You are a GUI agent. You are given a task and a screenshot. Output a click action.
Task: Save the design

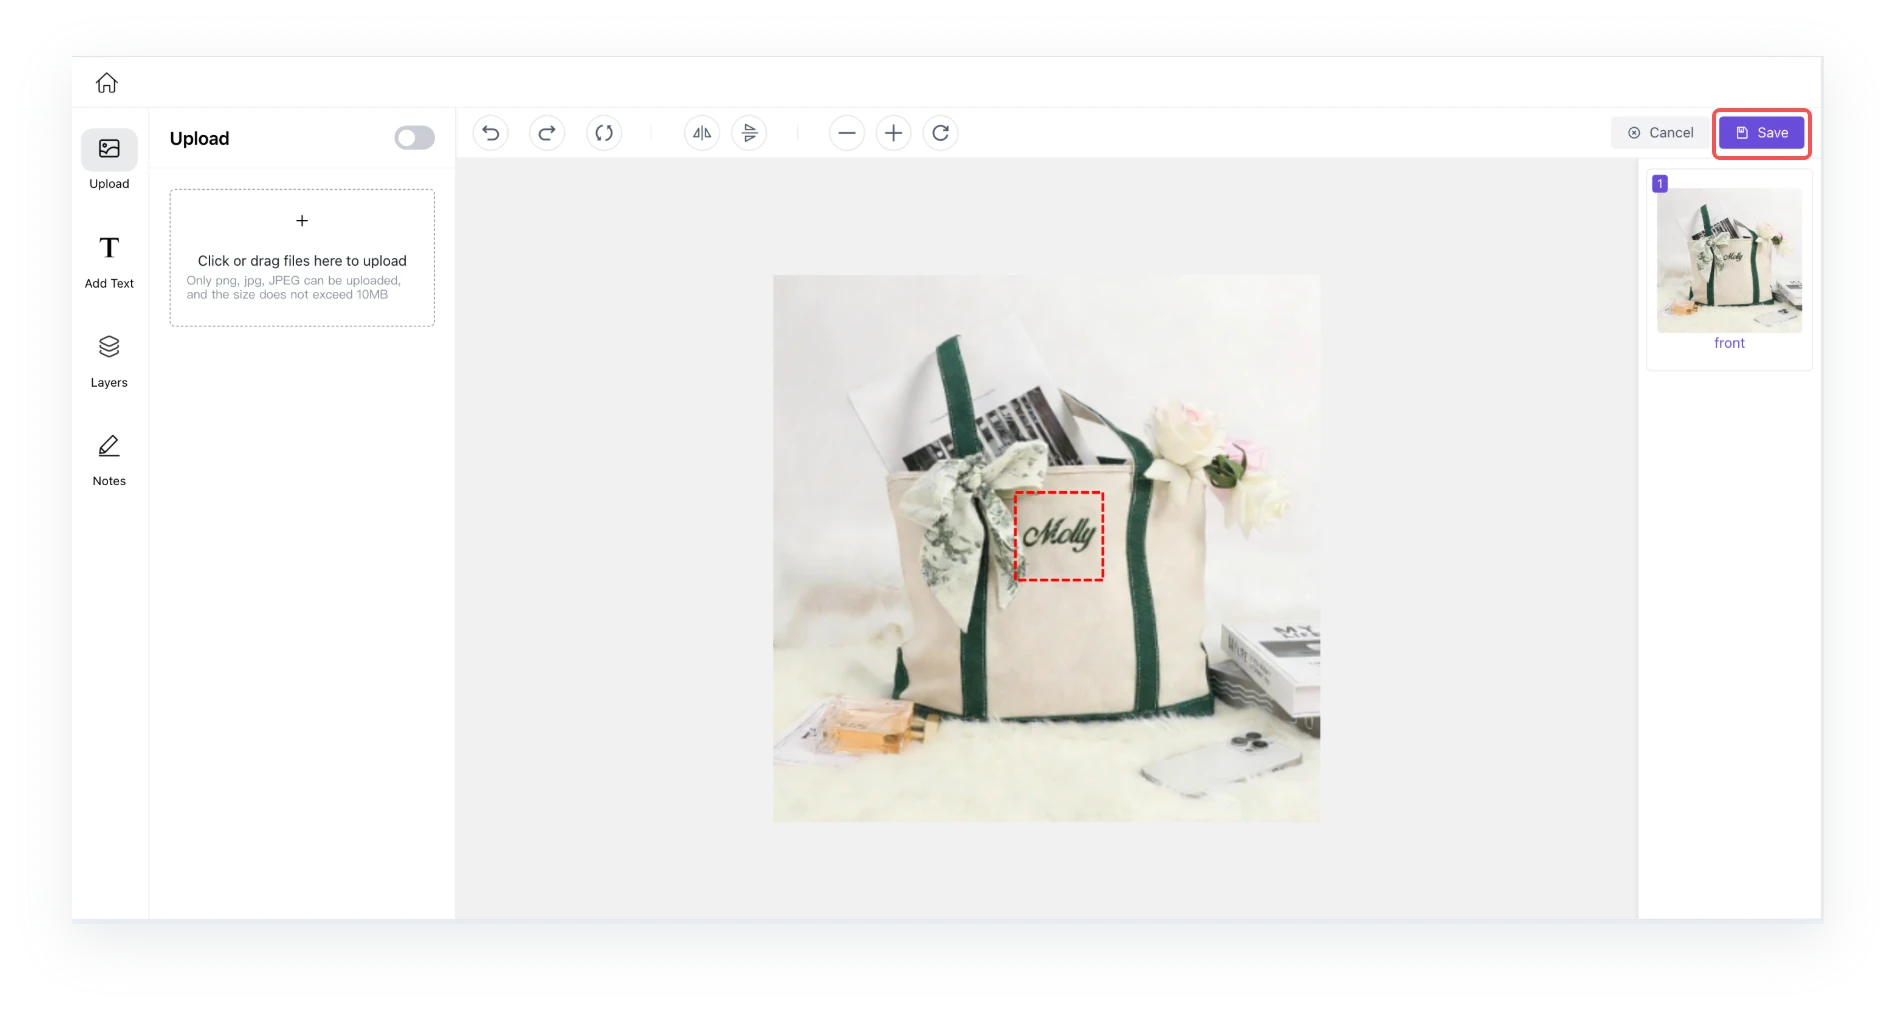pos(1762,133)
